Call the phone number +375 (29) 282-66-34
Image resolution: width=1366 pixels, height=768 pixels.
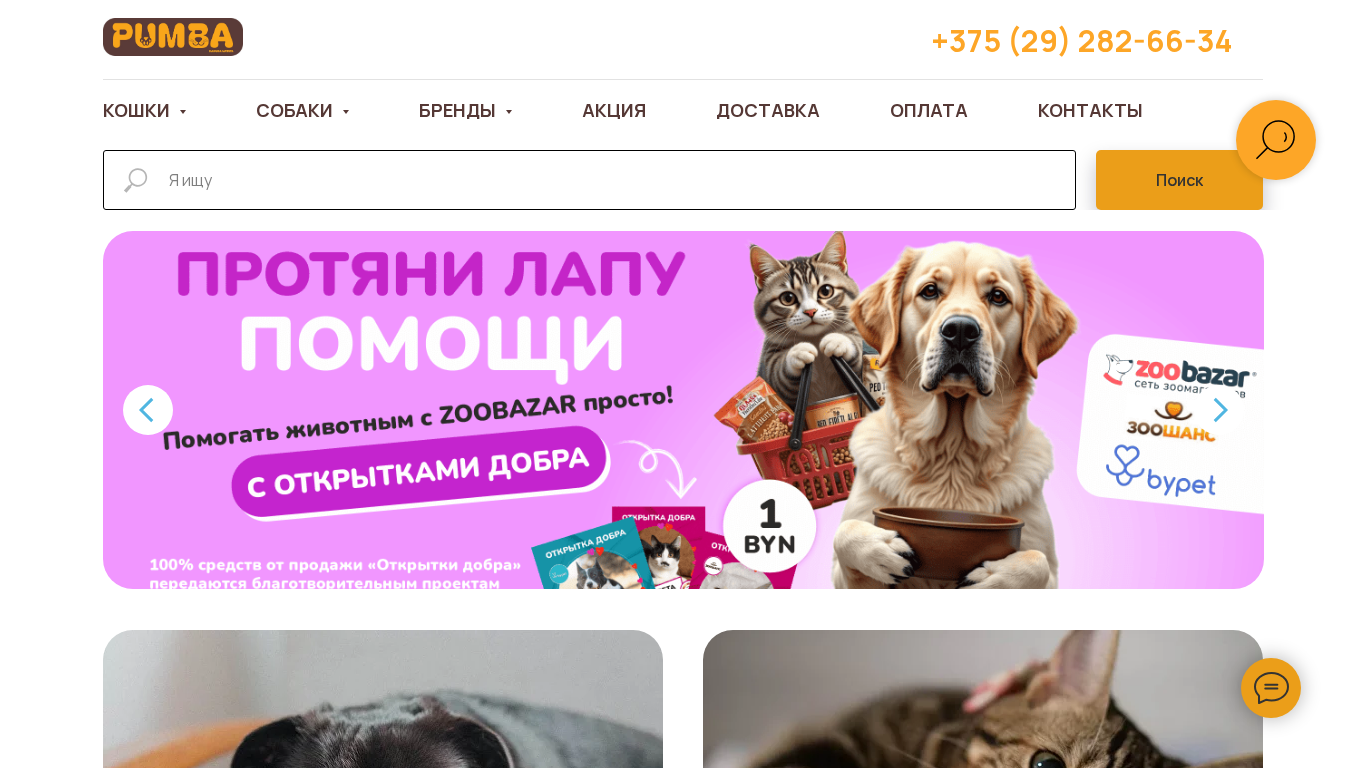pos(1081,41)
